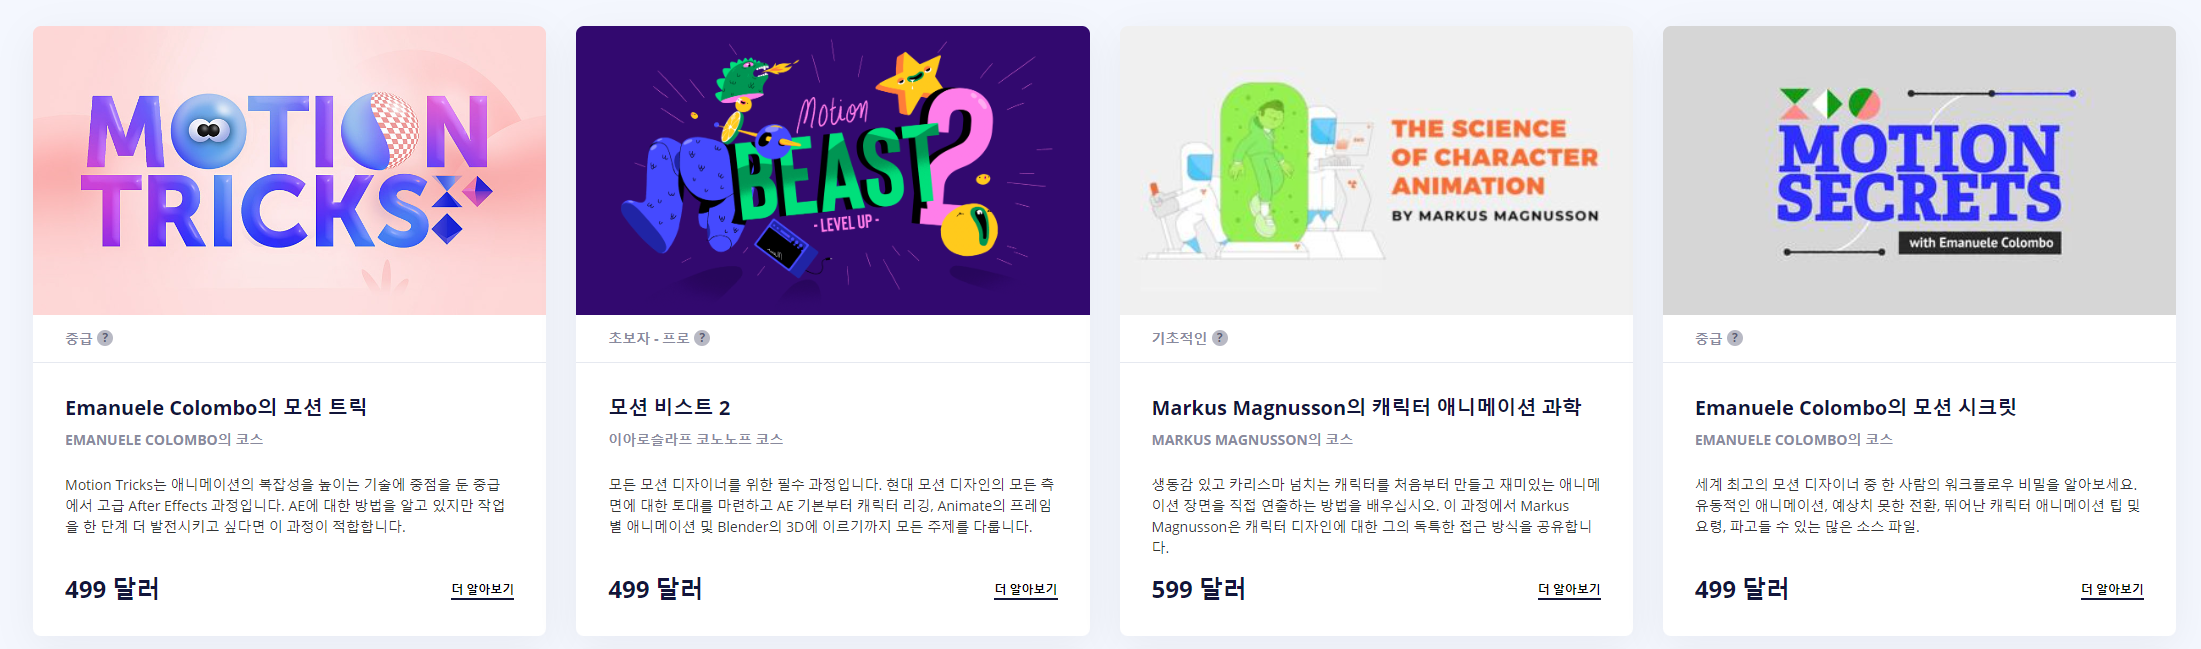Click MARKUS MAGNUSSON의 코스 author label

[x=1252, y=439]
